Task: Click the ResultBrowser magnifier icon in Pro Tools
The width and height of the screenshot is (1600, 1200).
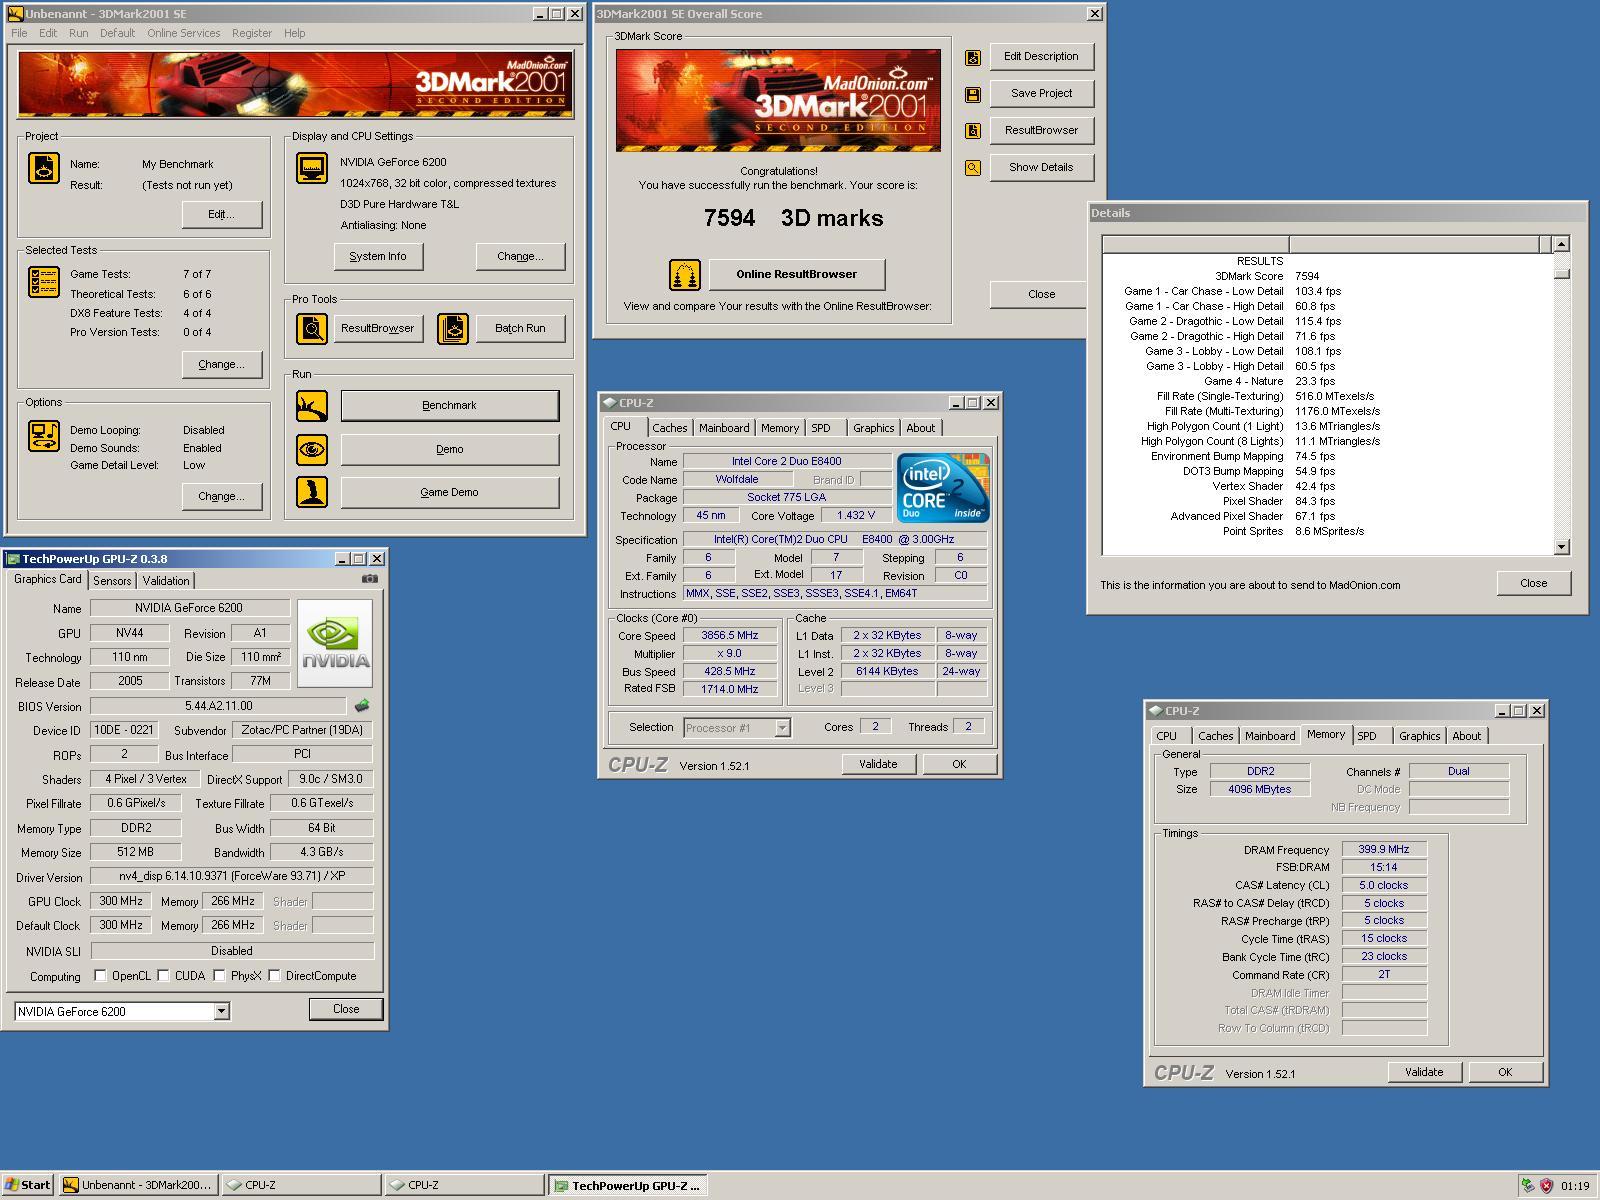Action: pos(311,328)
